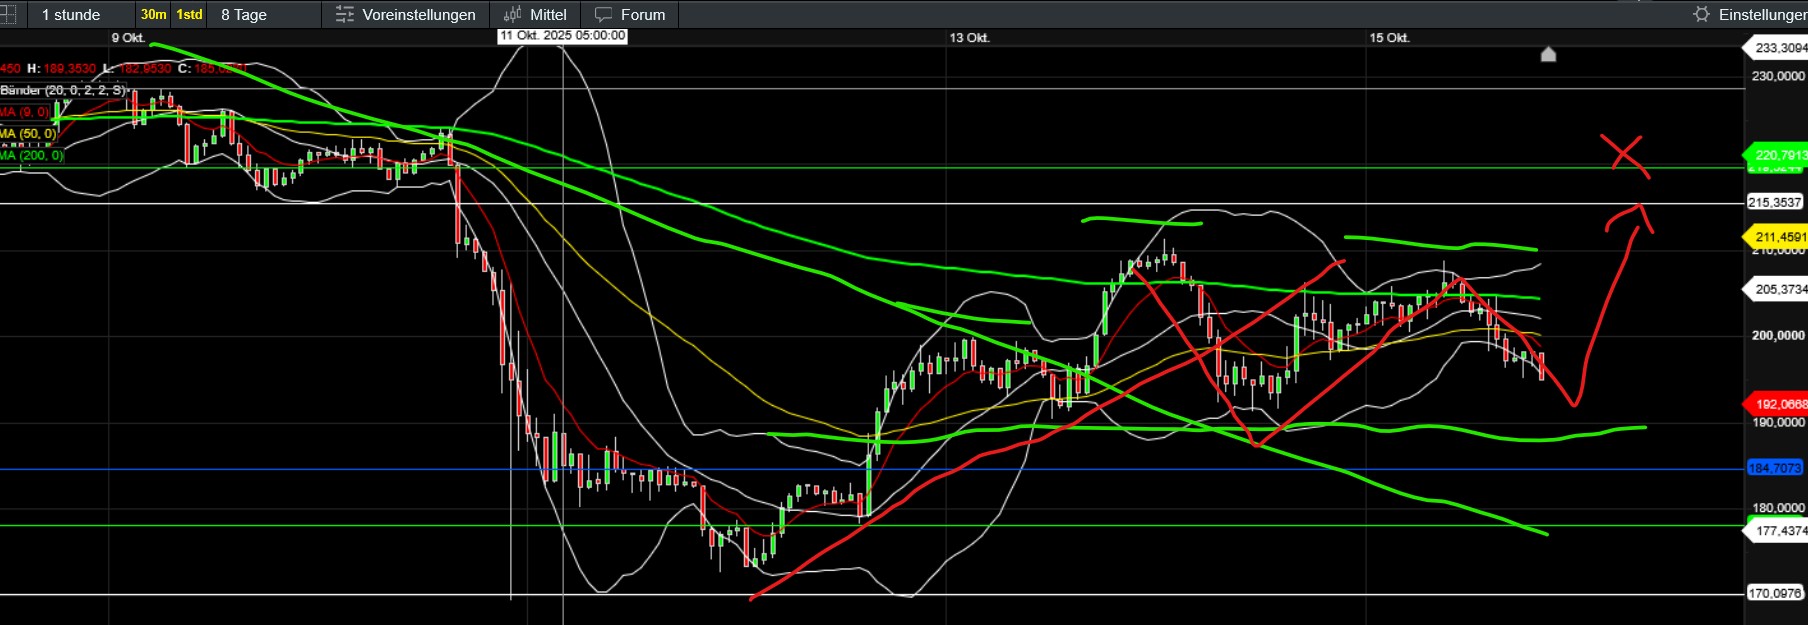Open the Forum speech bubble icon

pyautogui.click(x=603, y=15)
